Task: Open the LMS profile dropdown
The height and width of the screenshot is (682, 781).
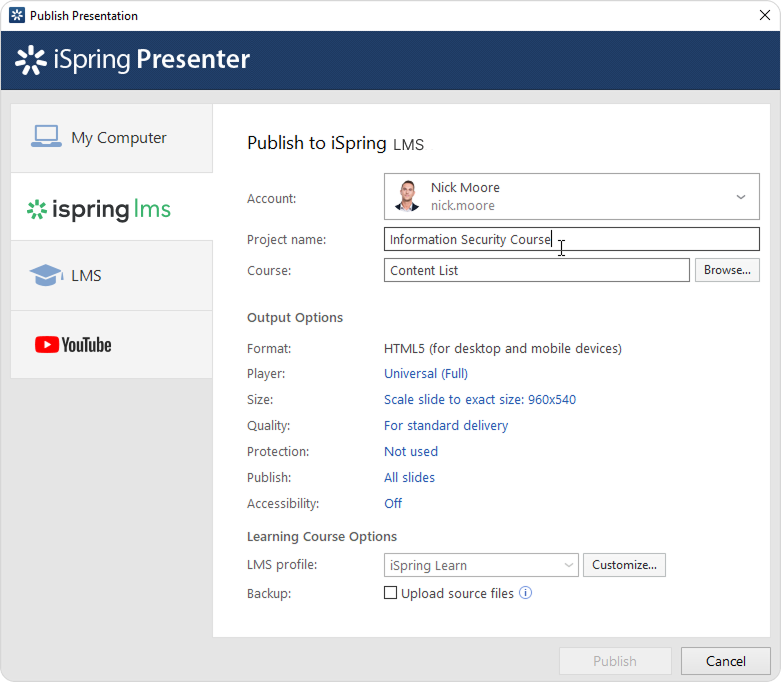Action: (x=481, y=565)
